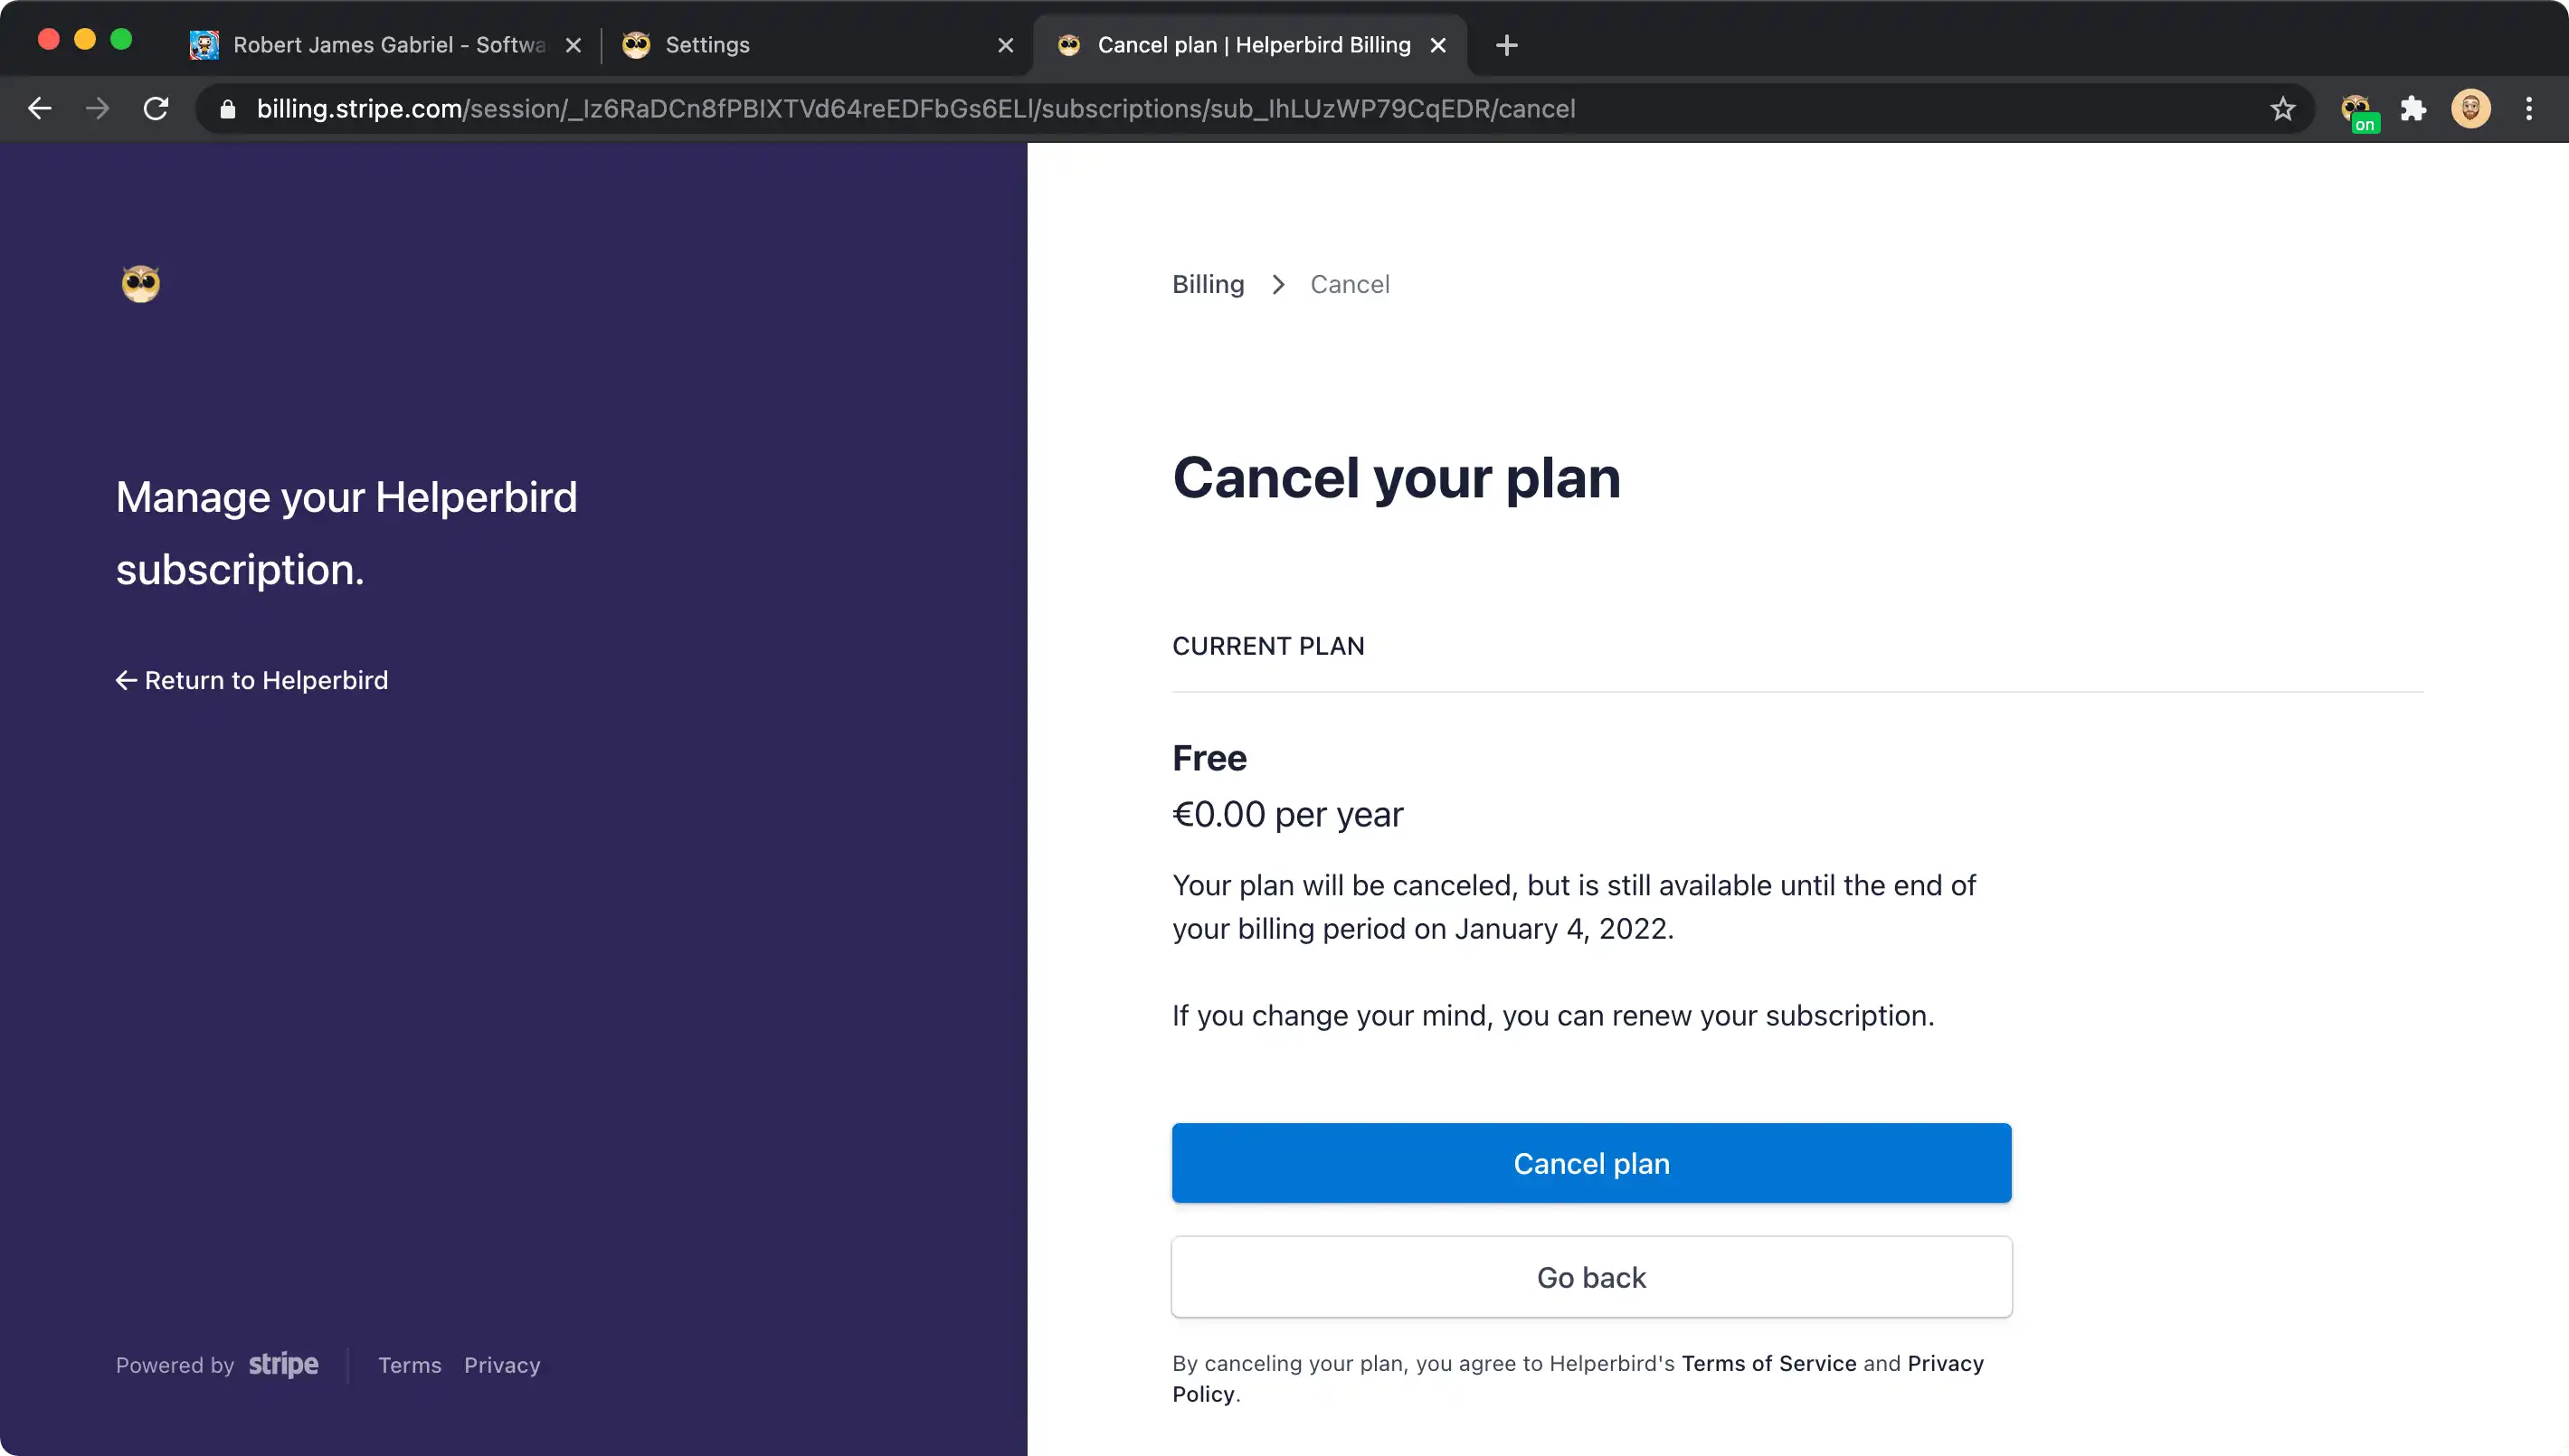This screenshot has height=1456, width=2569.
Task: Open the Chrome three-dot menu
Action: coord(2529,108)
